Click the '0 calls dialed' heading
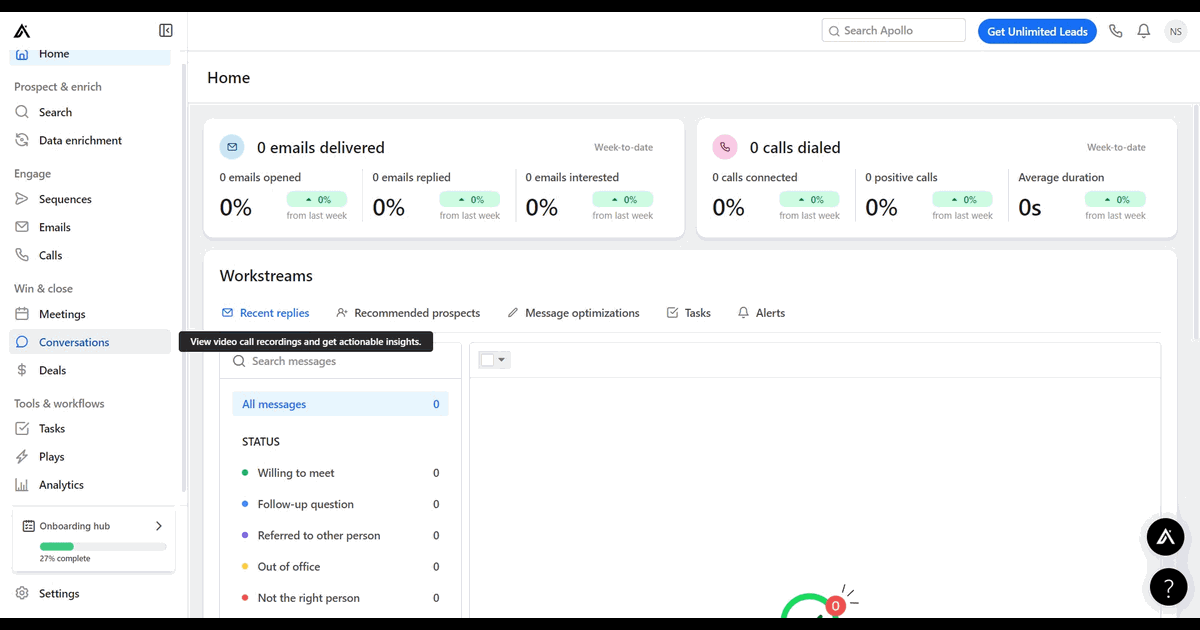This screenshot has height=630, width=1200. pos(795,147)
